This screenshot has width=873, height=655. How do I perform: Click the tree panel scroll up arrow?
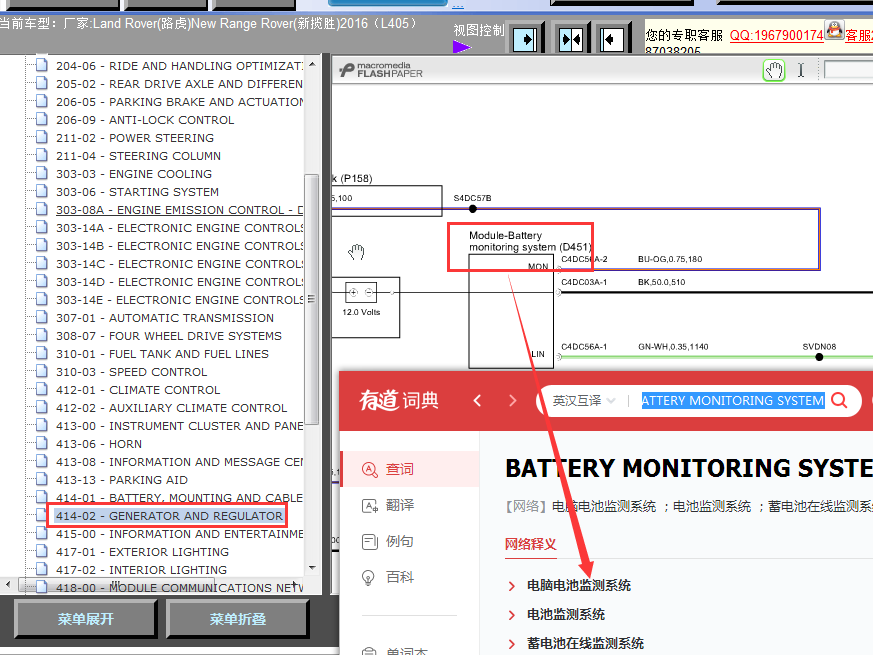coord(312,65)
